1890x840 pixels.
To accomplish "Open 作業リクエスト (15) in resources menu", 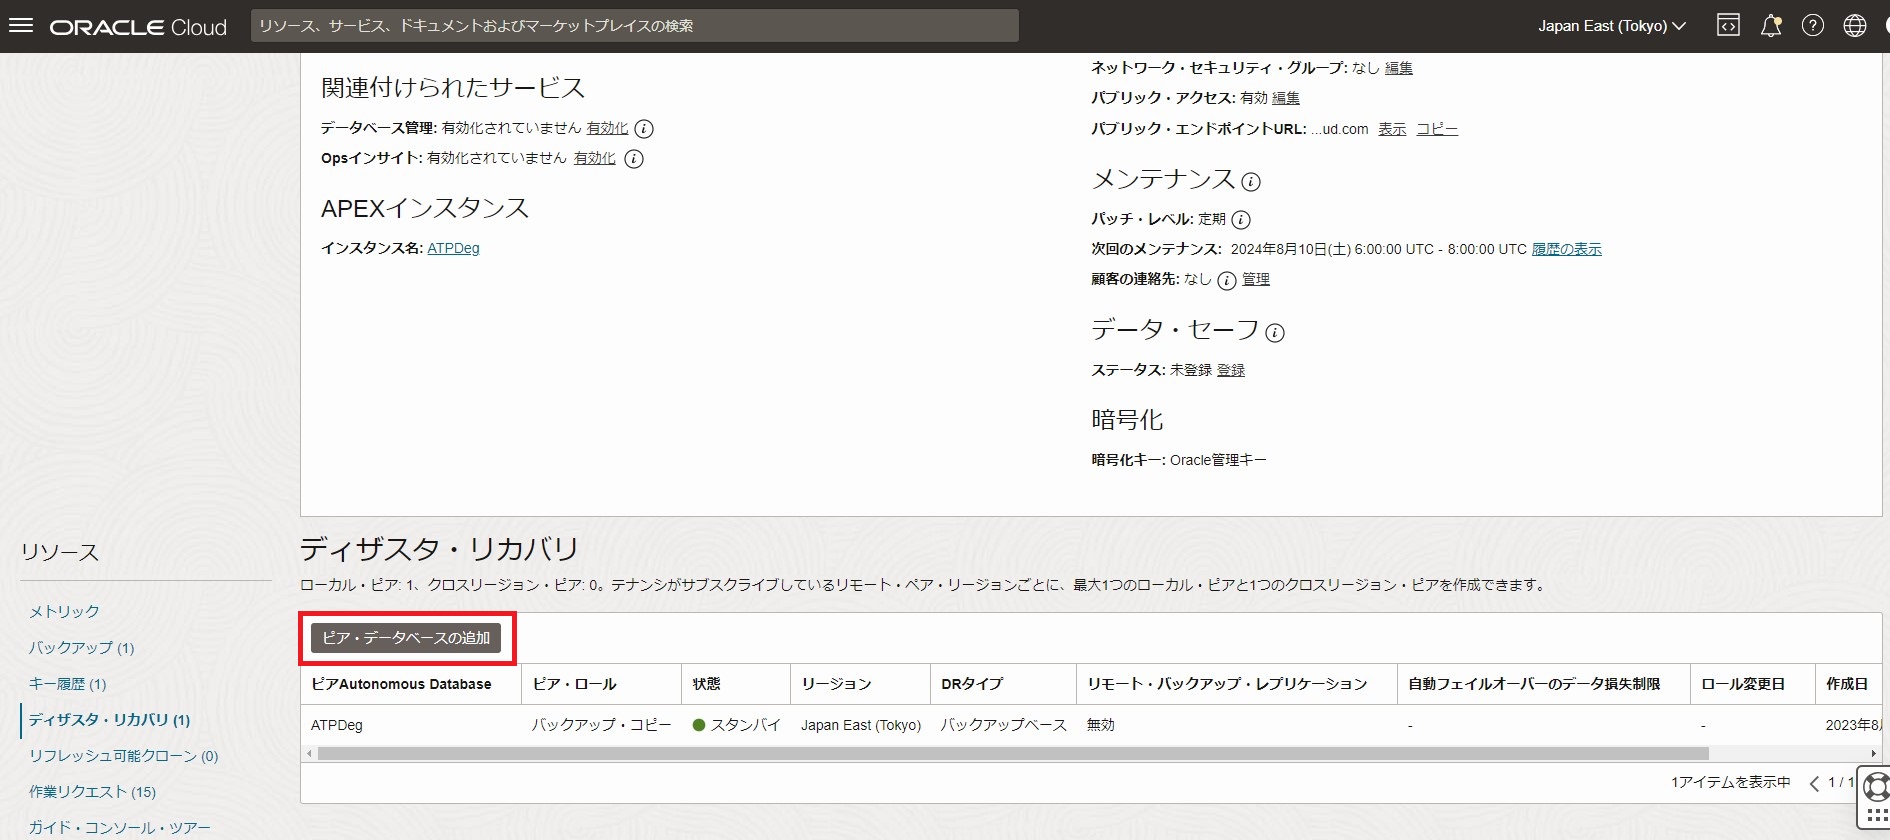I will [x=92, y=791].
